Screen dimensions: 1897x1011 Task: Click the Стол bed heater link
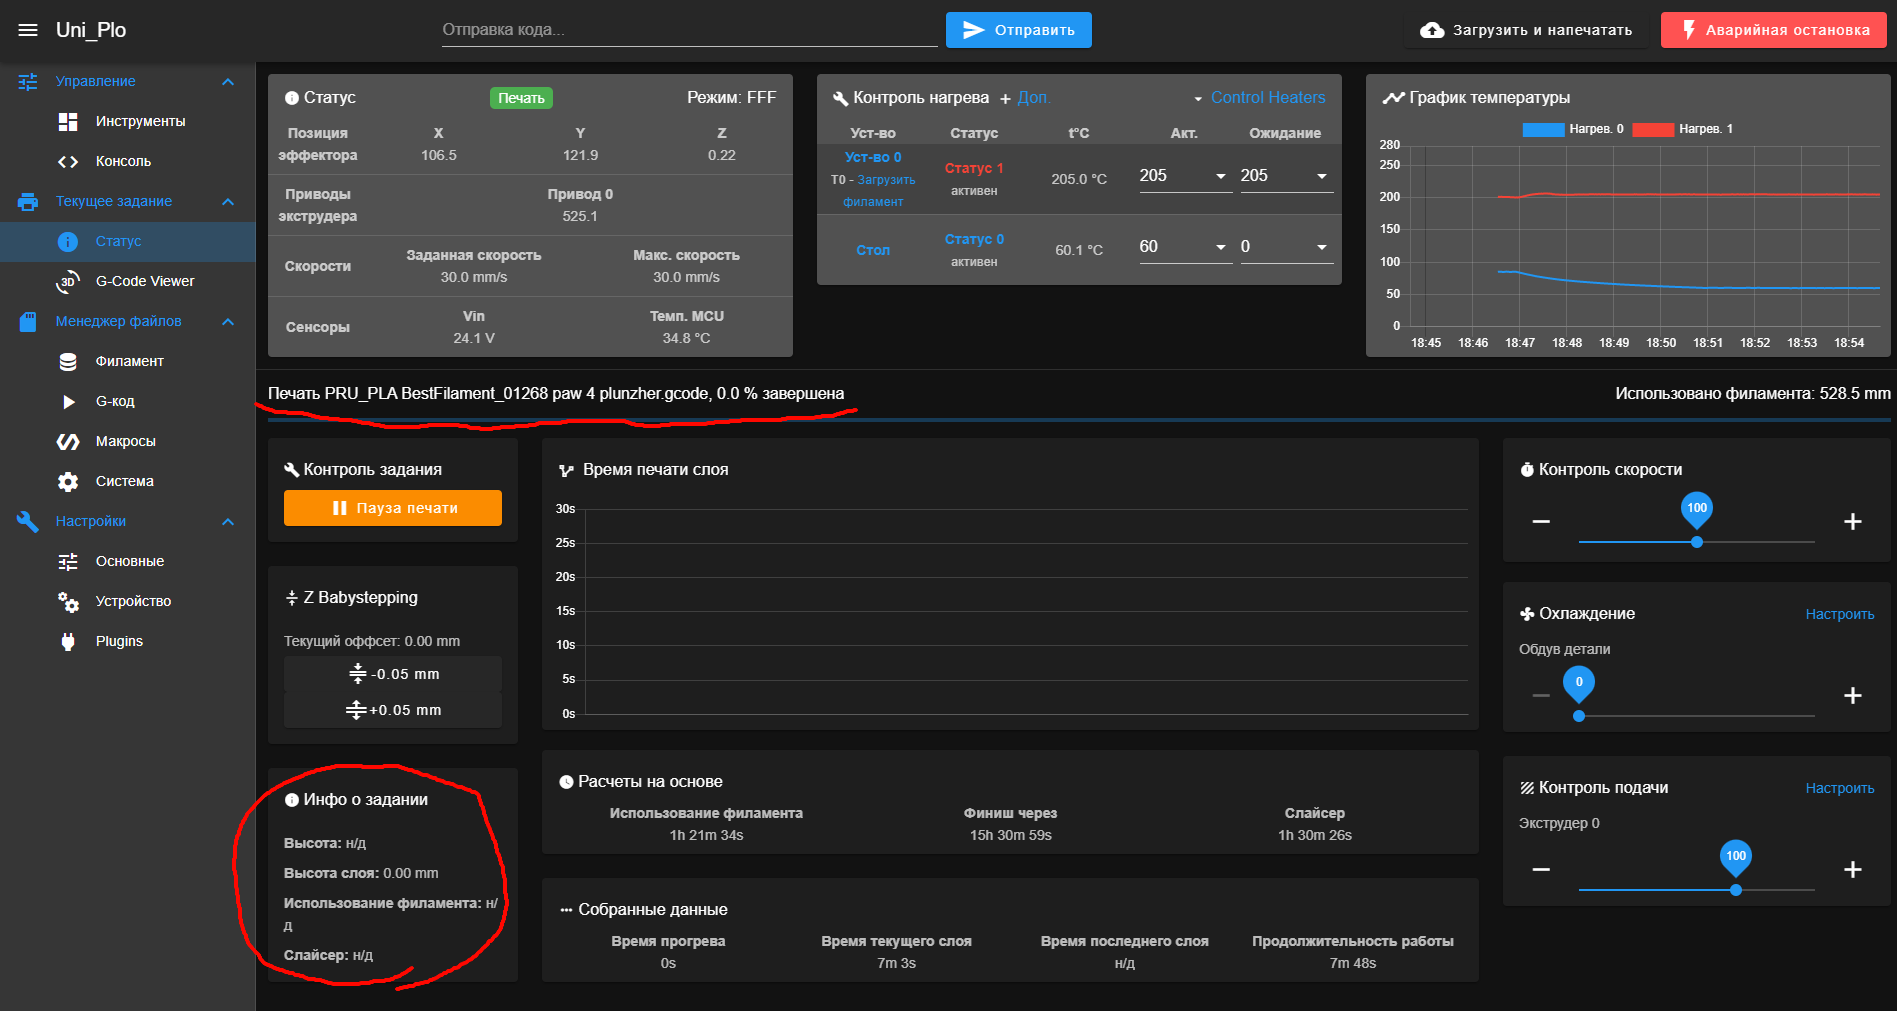tap(873, 250)
